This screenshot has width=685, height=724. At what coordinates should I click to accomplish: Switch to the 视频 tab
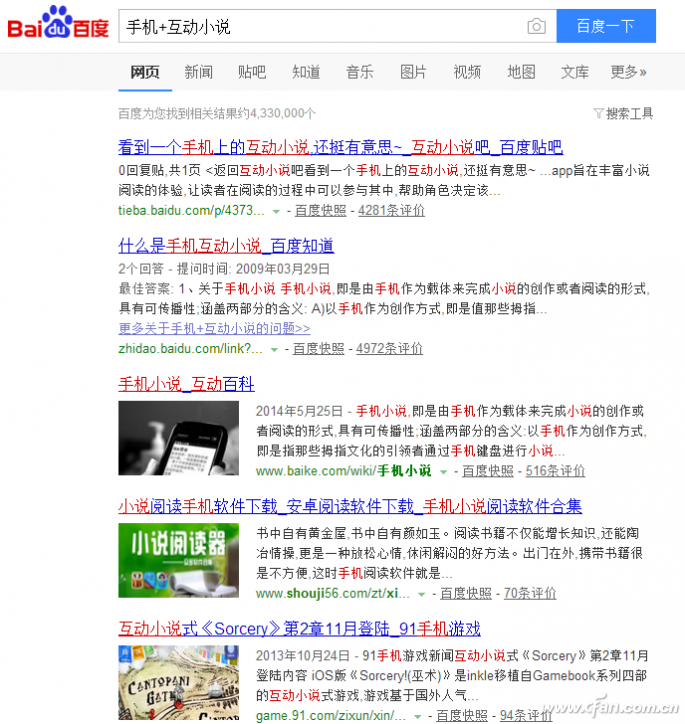tap(467, 72)
